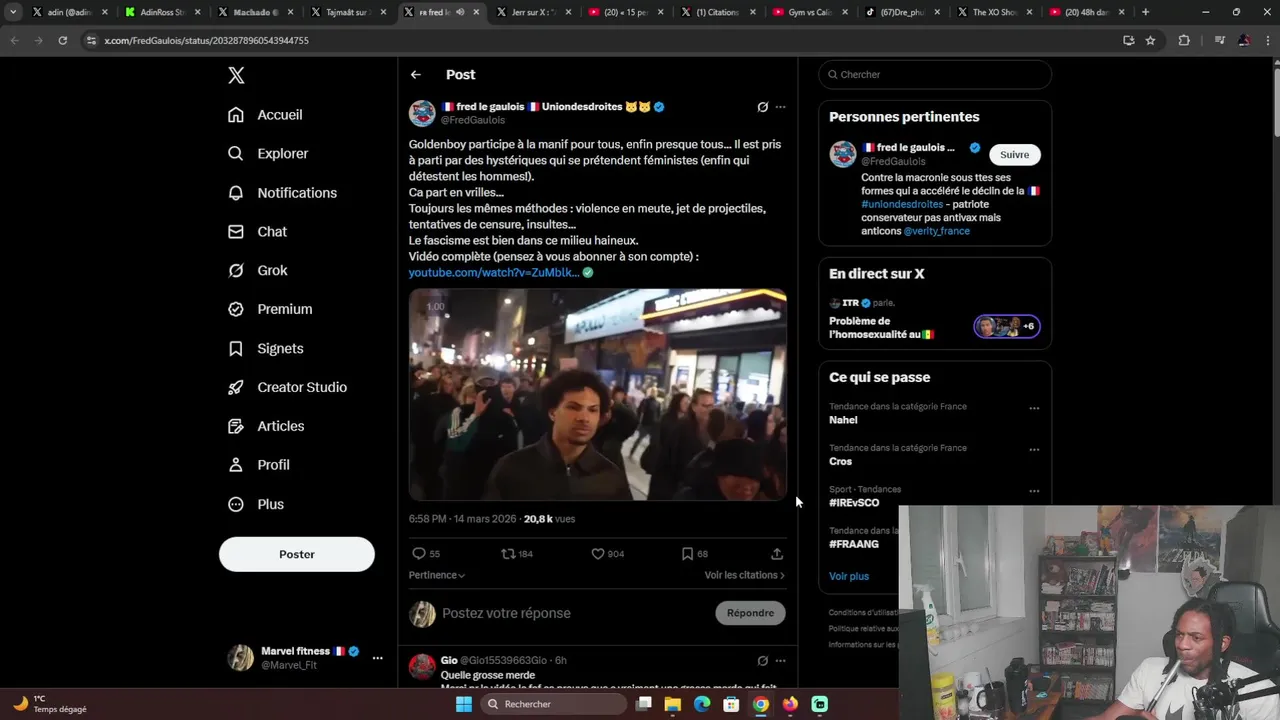Click Windows Start button
The image size is (1280, 720).
[x=463, y=704]
